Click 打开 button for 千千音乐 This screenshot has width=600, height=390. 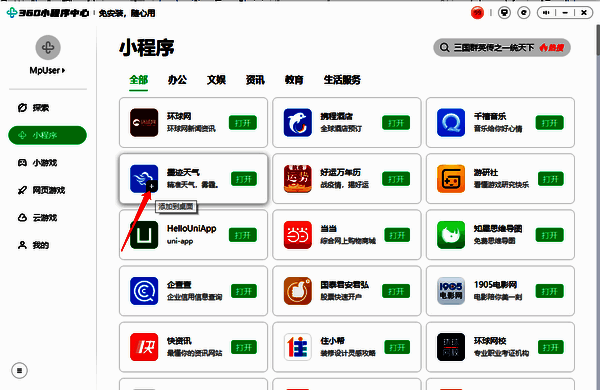pos(549,122)
